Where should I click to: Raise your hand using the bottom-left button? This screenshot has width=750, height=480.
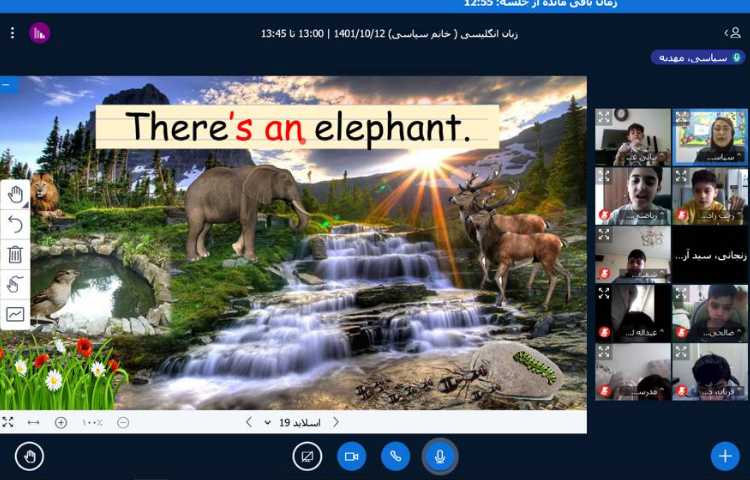(x=29, y=456)
